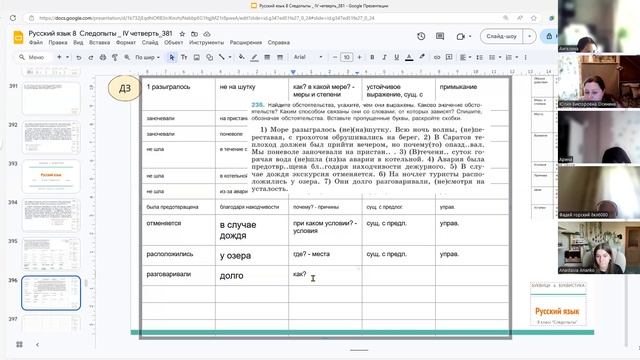Open the Файл menu
The height and width of the screenshot is (360, 640).
tap(36, 42)
